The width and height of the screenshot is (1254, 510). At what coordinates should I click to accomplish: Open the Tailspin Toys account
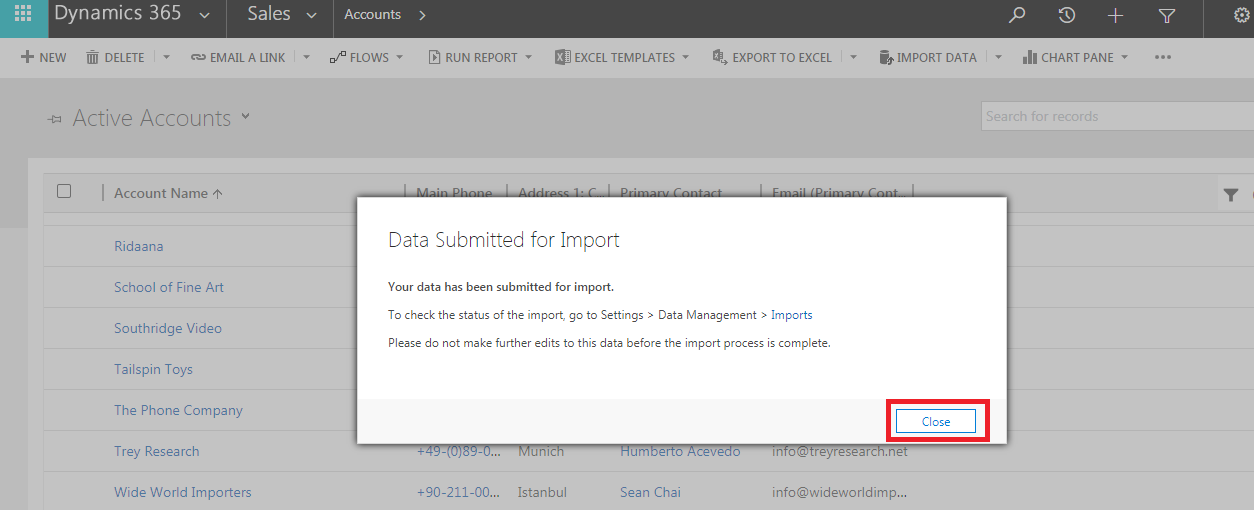tap(153, 369)
